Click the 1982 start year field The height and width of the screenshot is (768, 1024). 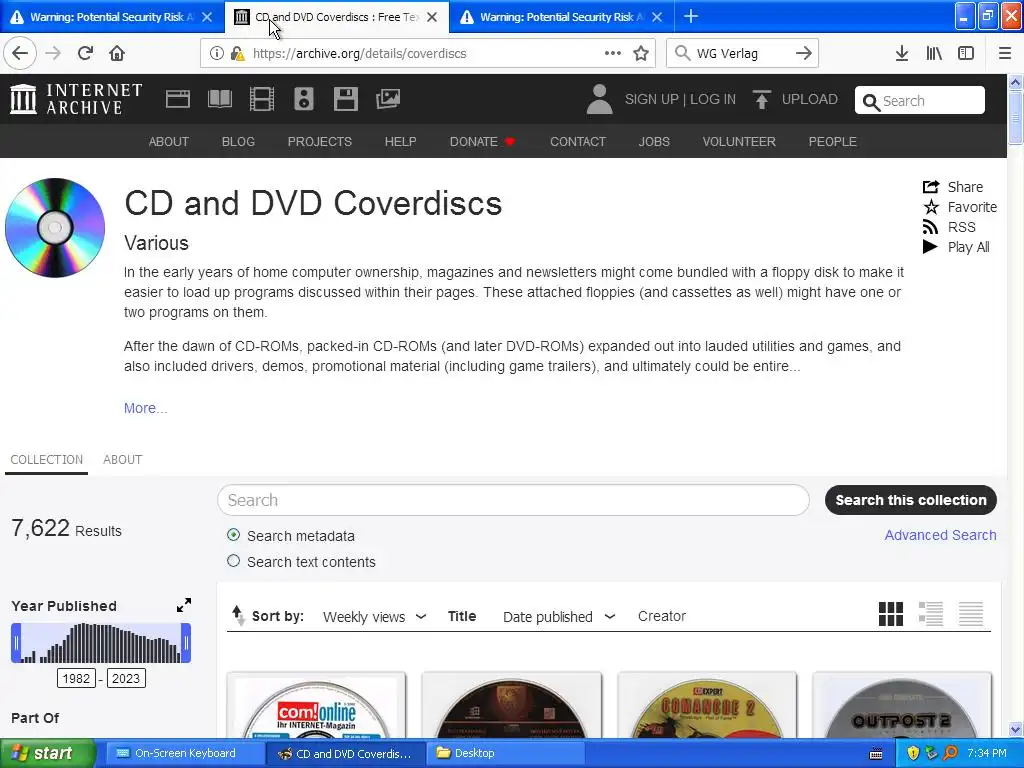[76, 679]
